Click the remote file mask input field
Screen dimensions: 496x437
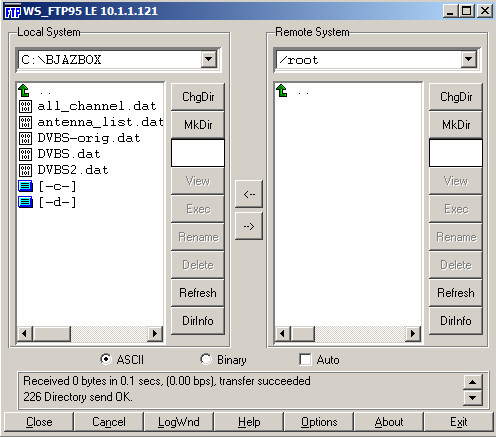pyautogui.click(x=456, y=153)
